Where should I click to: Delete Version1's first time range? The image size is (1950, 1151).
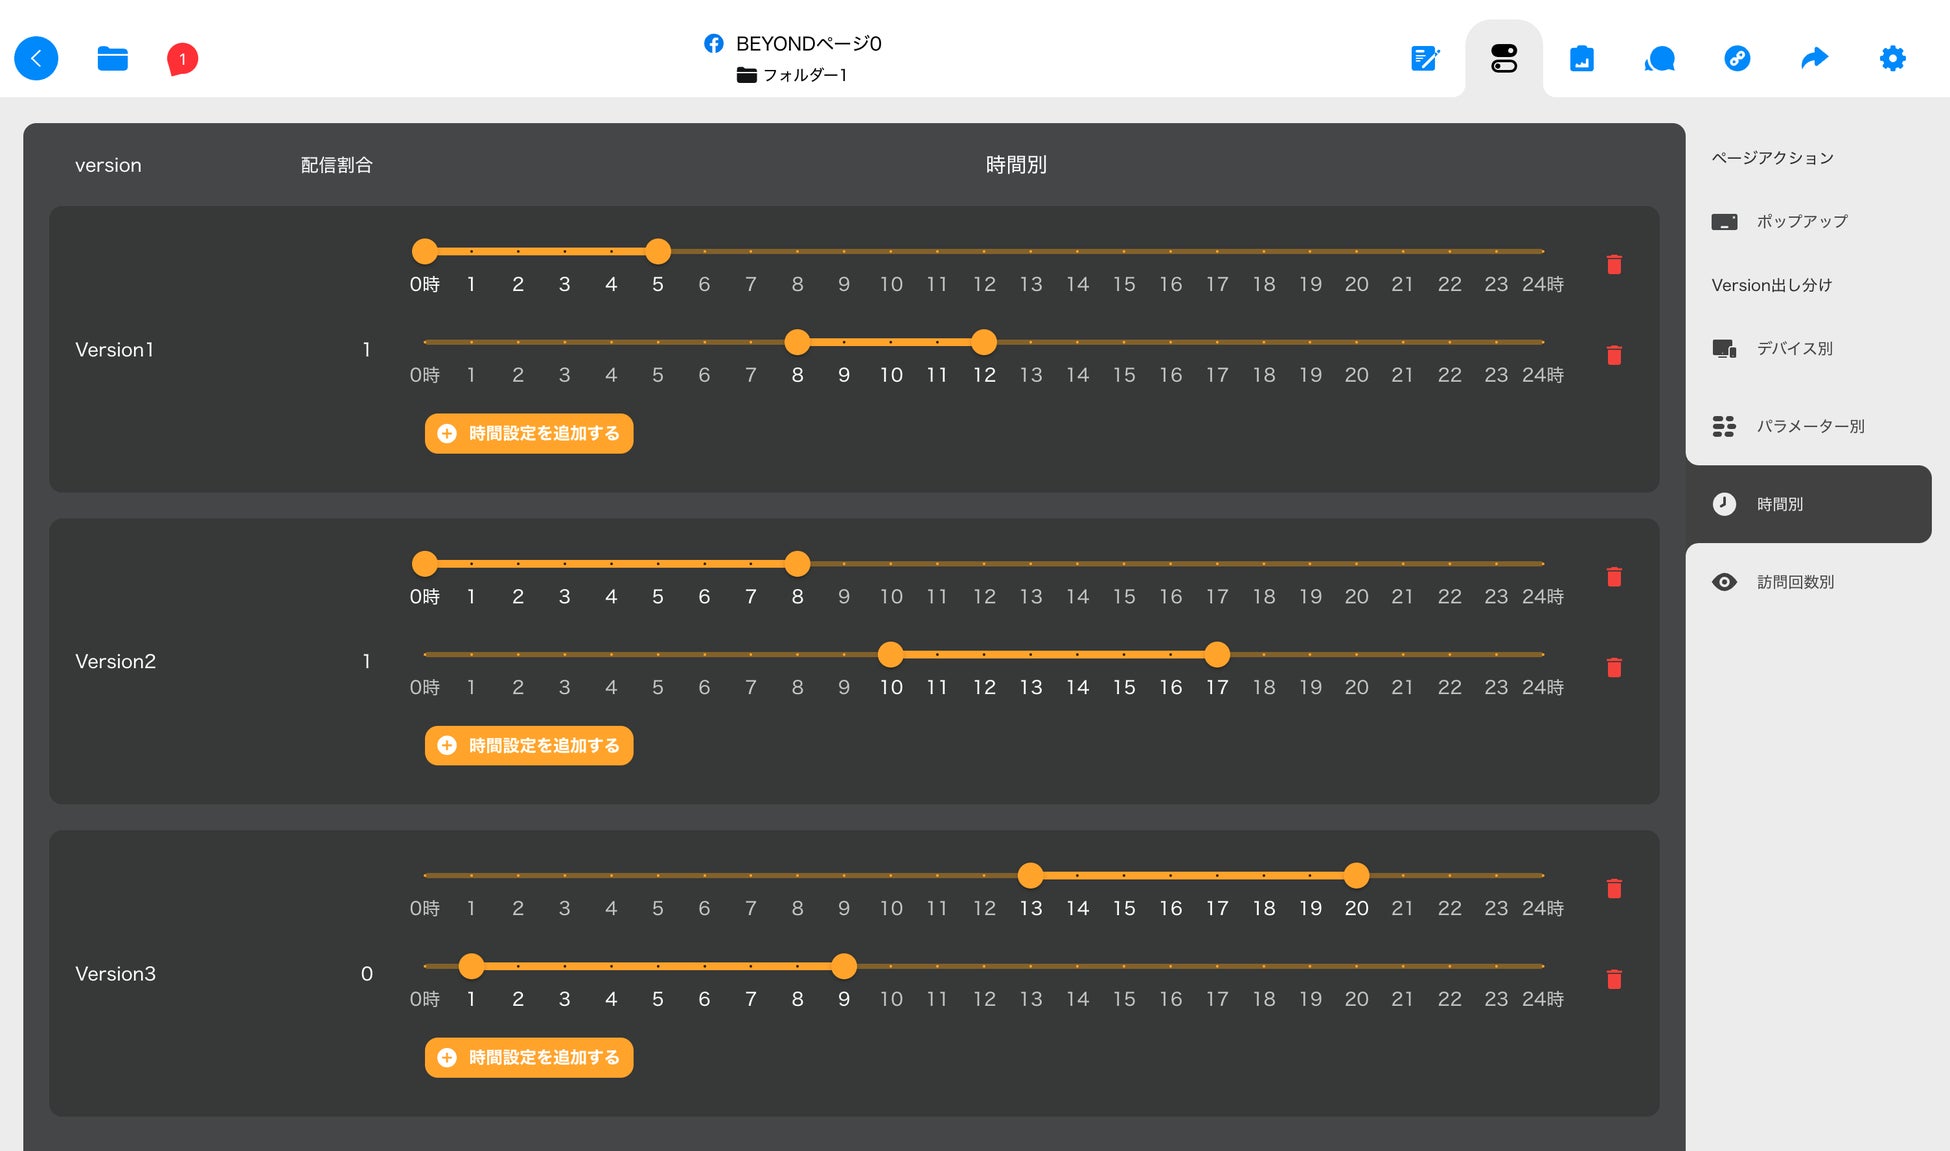point(1614,264)
